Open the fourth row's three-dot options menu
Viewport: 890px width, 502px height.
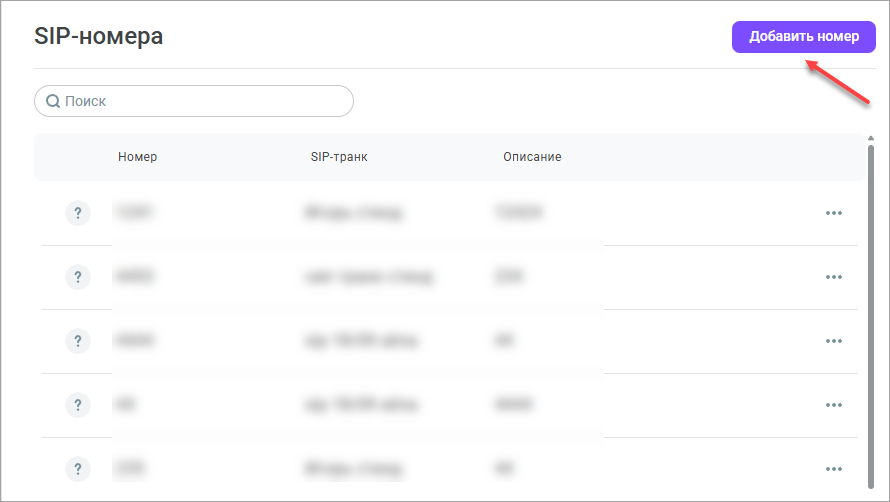pyautogui.click(x=834, y=405)
